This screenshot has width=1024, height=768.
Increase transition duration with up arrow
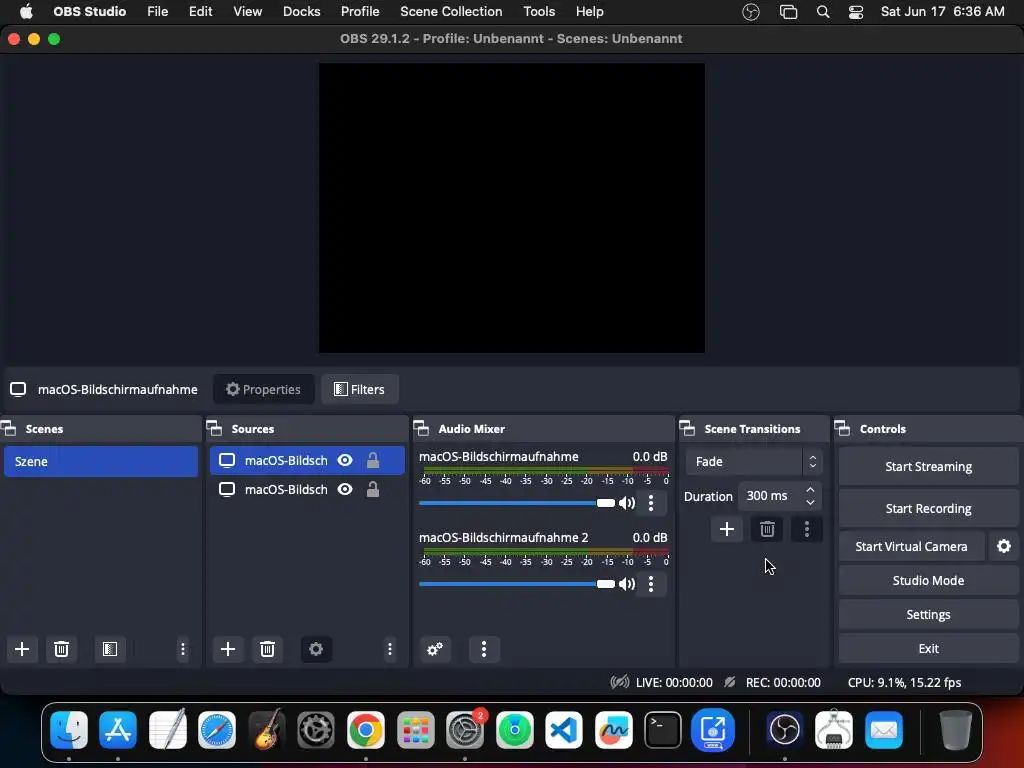pyautogui.click(x=810, y=489)
